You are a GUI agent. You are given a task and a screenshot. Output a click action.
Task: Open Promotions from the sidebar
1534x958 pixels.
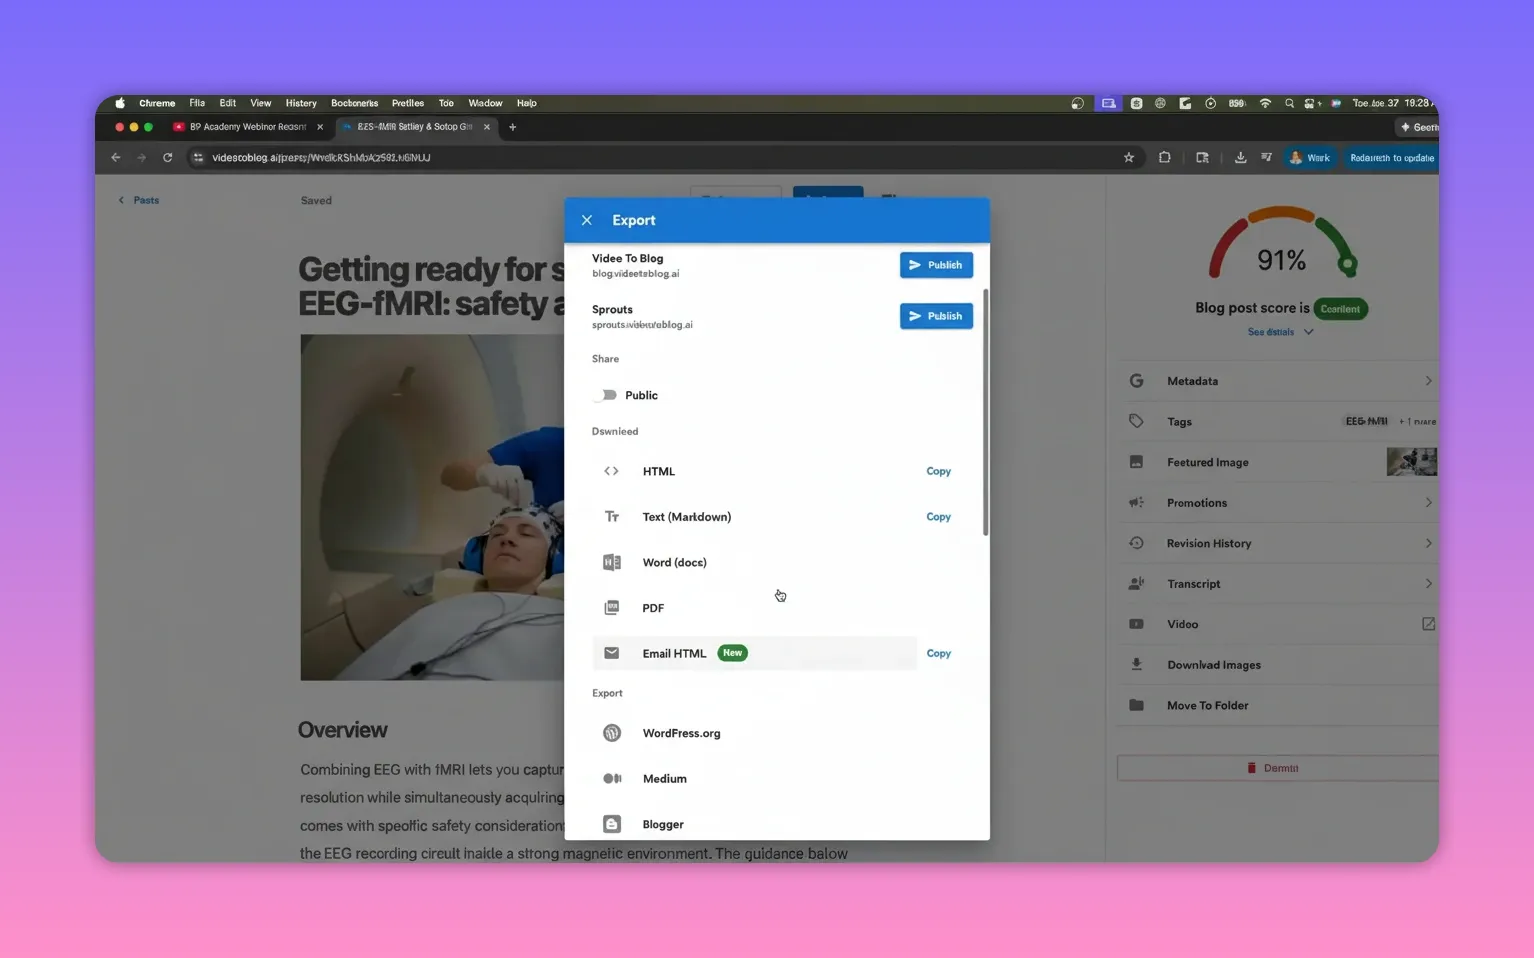1197,502
